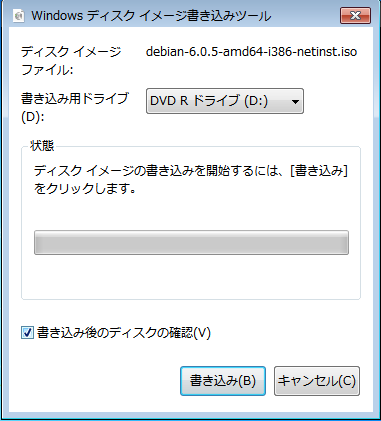
Task: Click the gray write progress bar
Action: (191, 242)
